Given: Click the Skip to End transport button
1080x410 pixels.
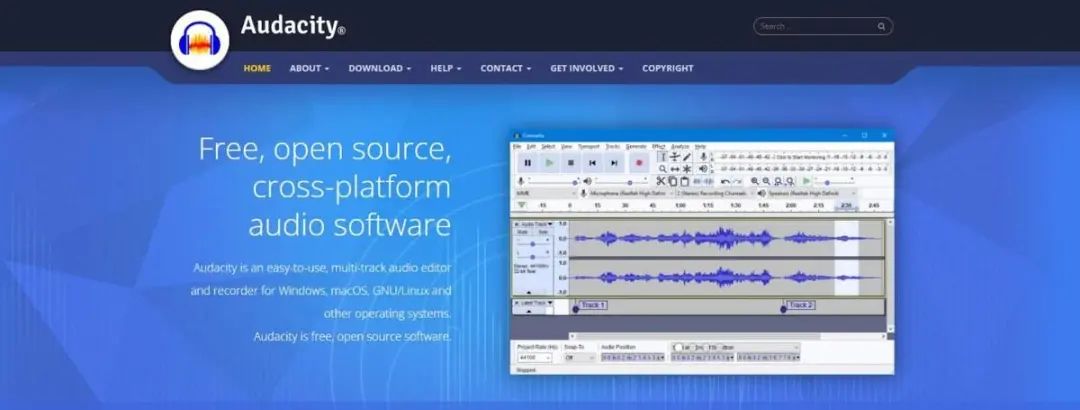Looking at the screenshot, I should 614,163.
